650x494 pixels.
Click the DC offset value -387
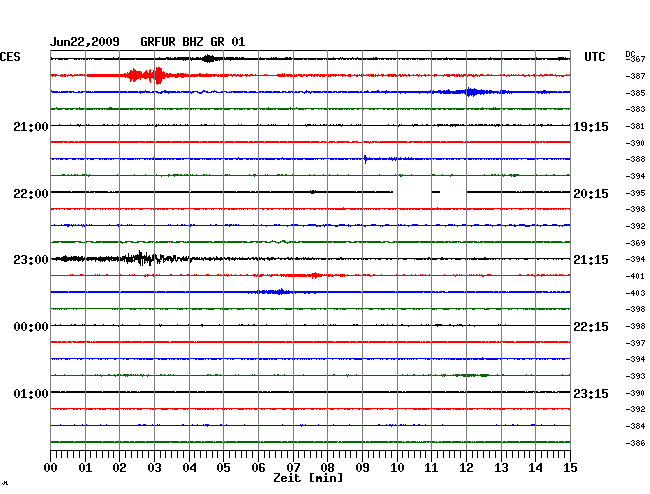click(x=635, y=76)
